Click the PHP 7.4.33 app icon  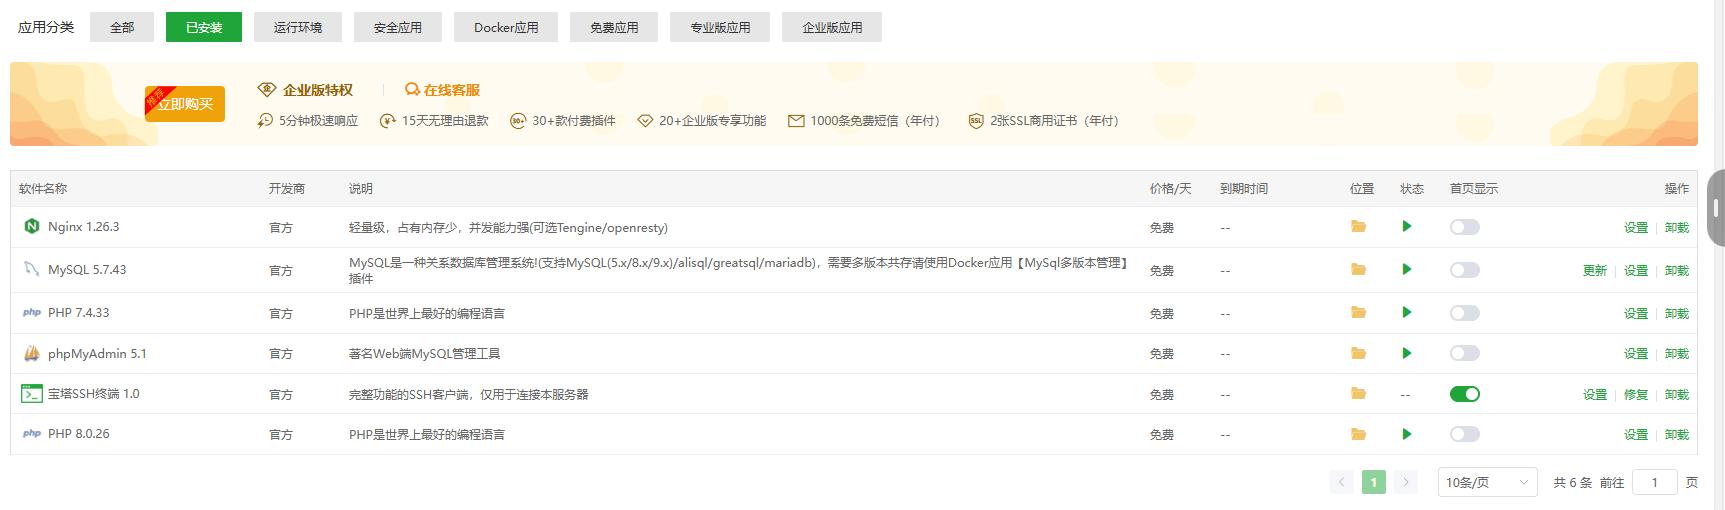[x=32, y=313]
